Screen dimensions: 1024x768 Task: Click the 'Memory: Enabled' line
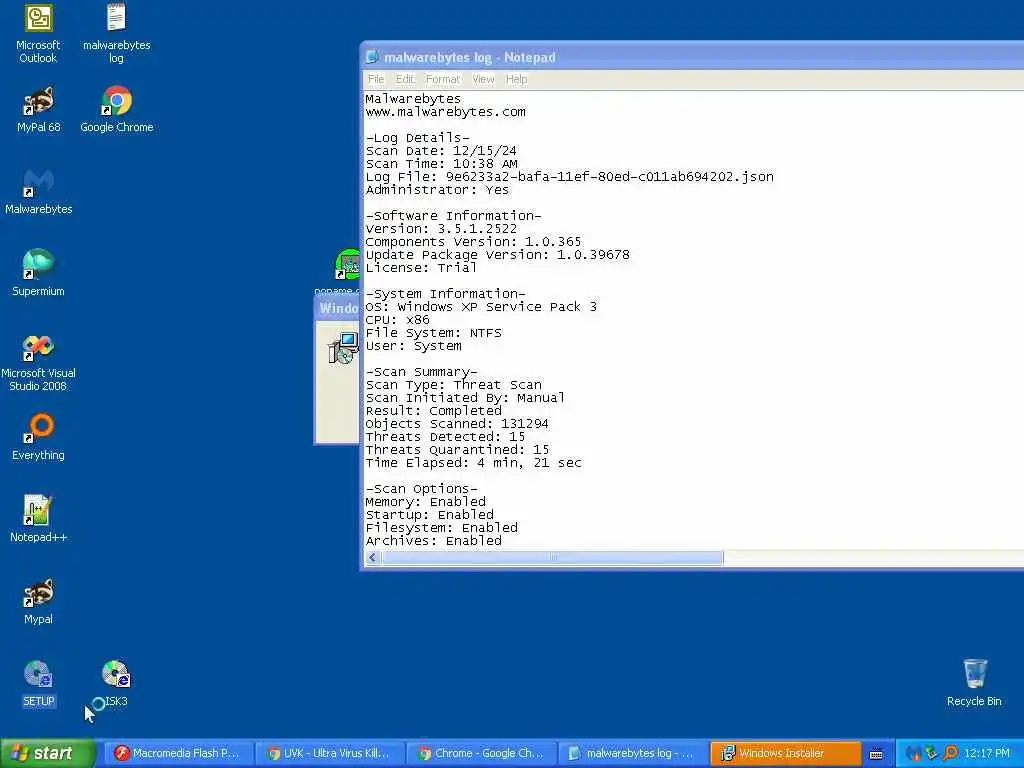(x=426, y=502)
